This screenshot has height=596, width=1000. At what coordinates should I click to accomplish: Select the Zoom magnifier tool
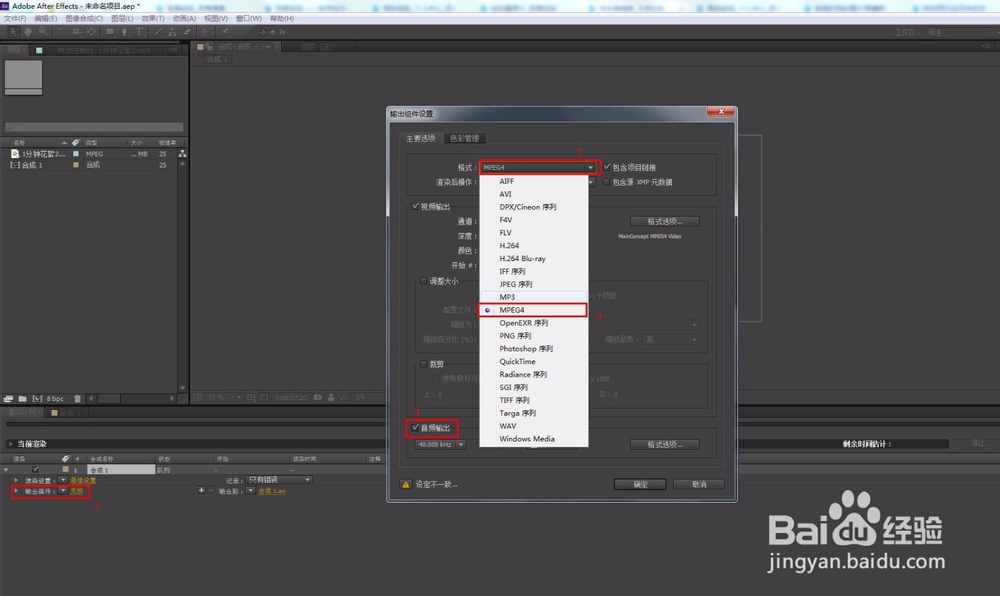click(43, 31)
